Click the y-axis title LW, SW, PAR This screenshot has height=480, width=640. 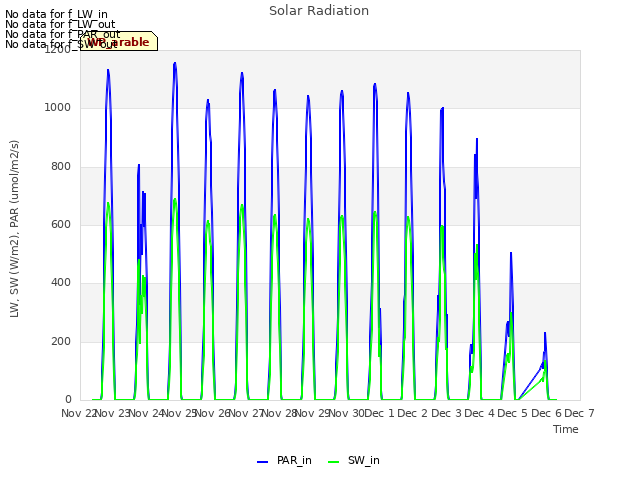tap(15, 229)
